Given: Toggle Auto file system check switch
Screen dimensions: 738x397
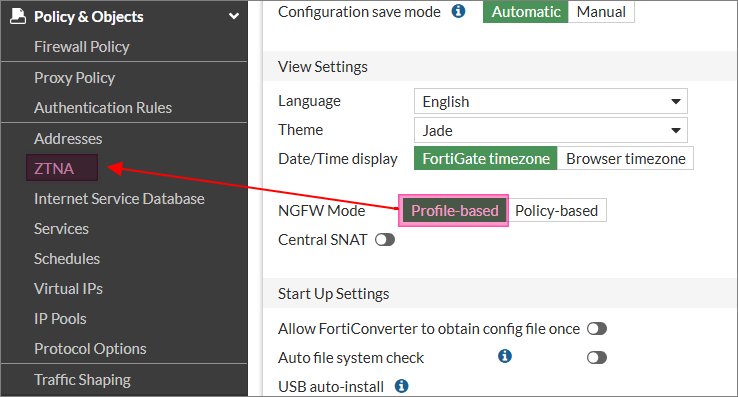Looking at the screenshot, I should coord(597,358).
